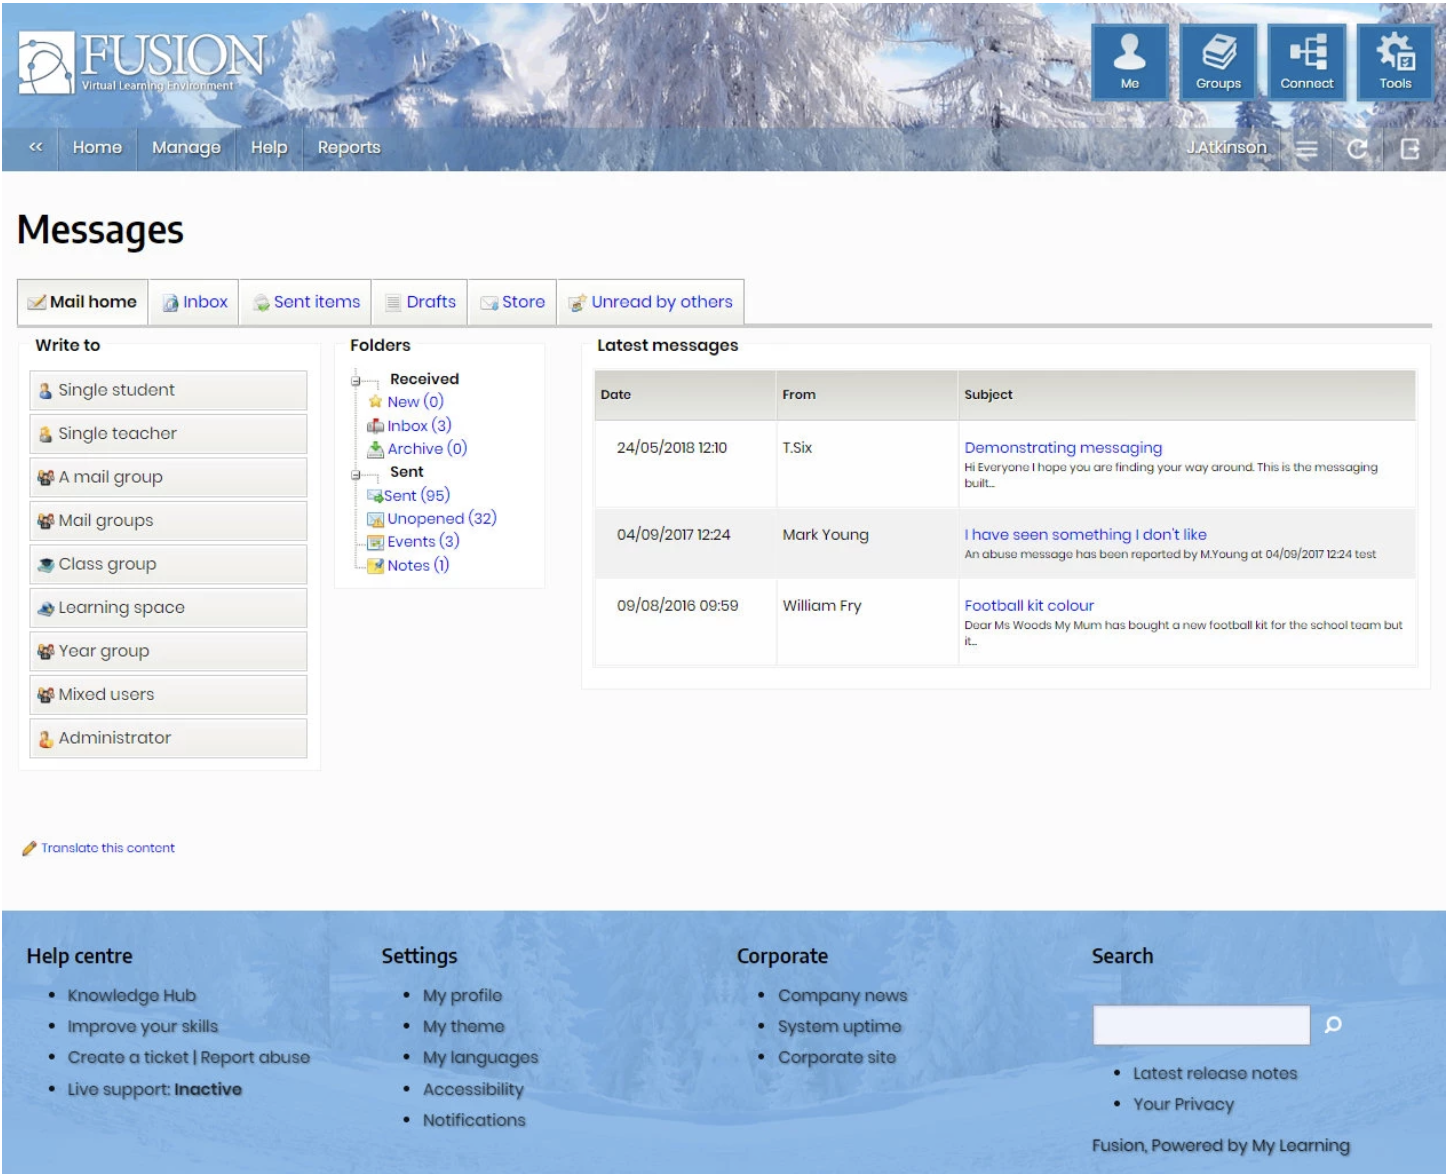Write to a Single student
The image size is (1446, 1174).
tap(168, 390)
